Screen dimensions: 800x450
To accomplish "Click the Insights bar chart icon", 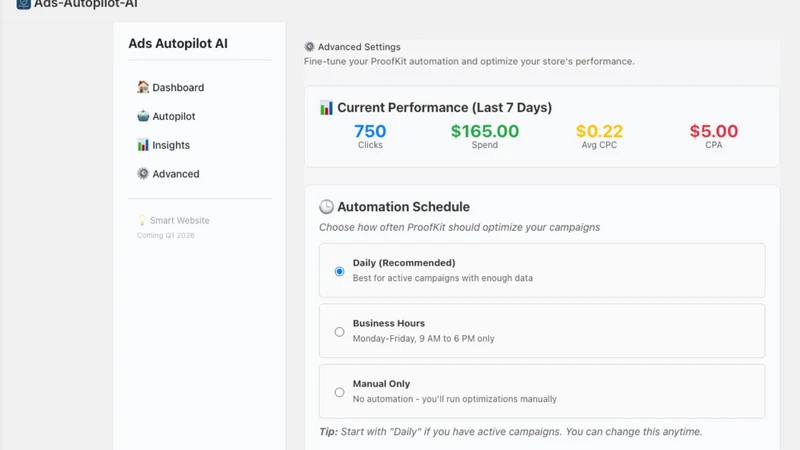I will [143, 145].
